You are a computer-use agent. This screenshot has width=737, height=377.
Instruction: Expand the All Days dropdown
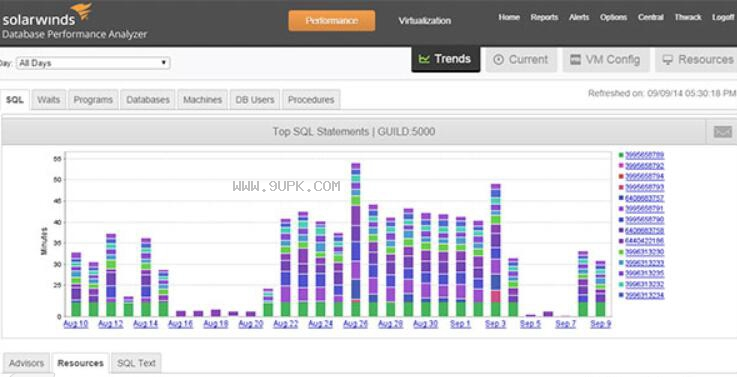click(x=93, y=63)
